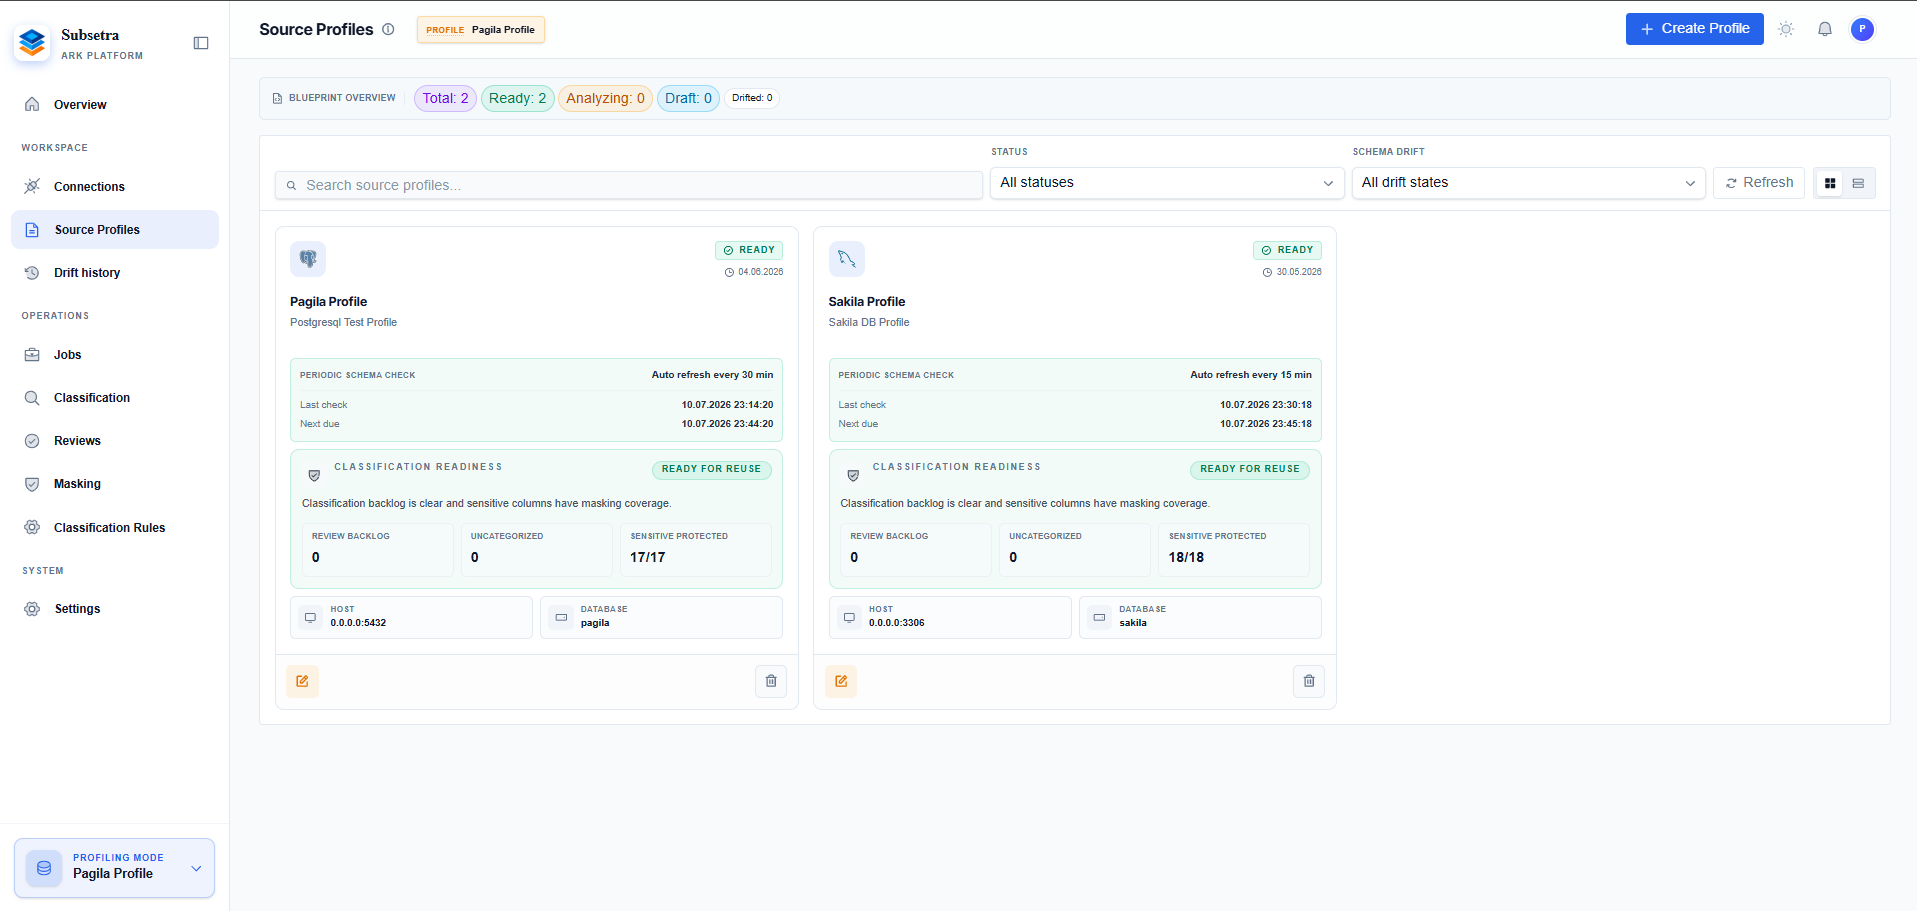Open Classification Rules
Image resolution: width=1917 pixels, height=911 pixels.
pyautogui.click(x=115, y=528)
